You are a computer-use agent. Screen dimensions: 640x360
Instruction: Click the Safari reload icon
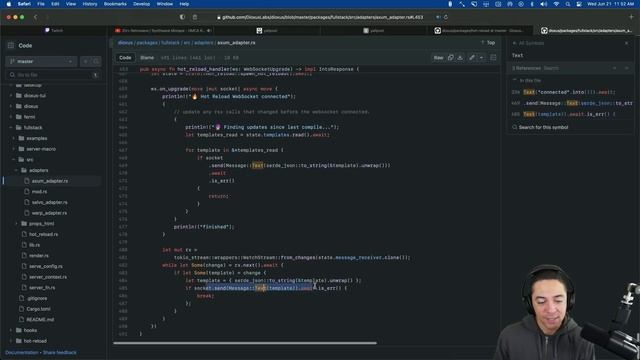[x=446, y=17]
